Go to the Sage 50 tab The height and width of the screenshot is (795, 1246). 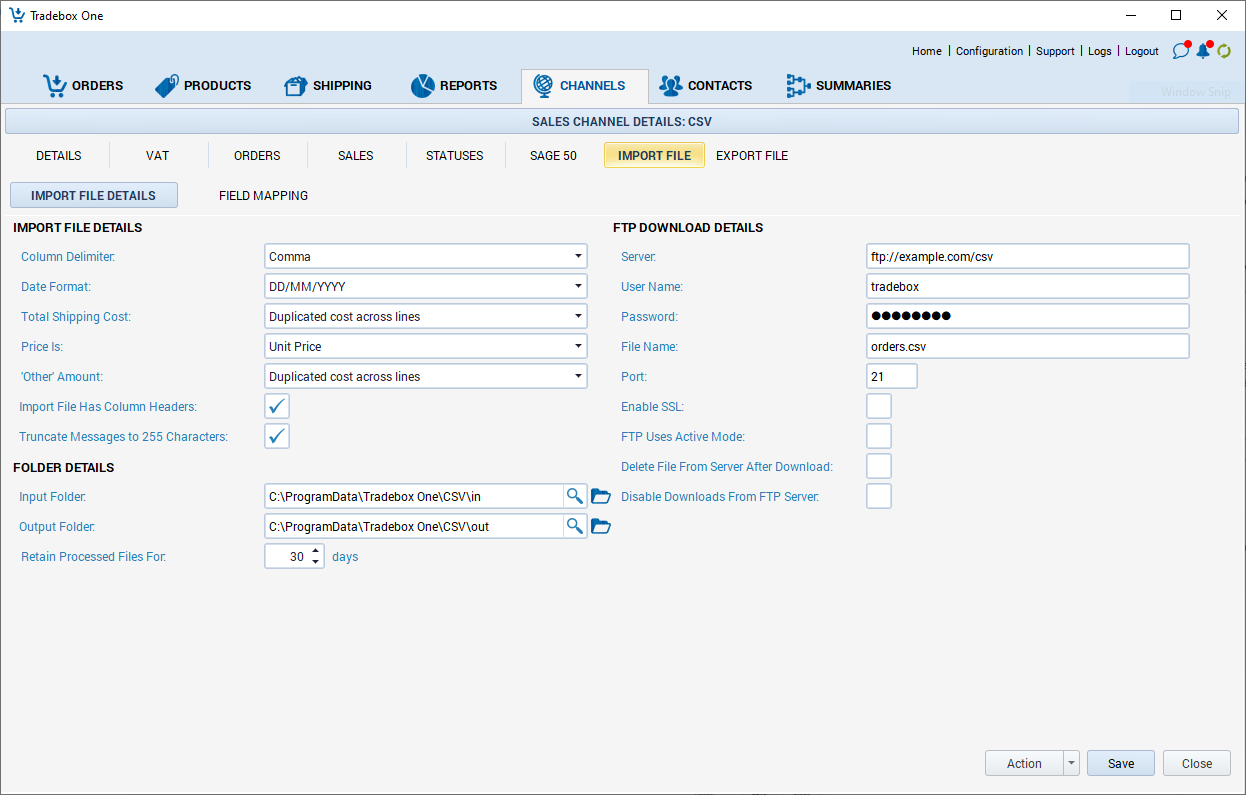(553, 155)
